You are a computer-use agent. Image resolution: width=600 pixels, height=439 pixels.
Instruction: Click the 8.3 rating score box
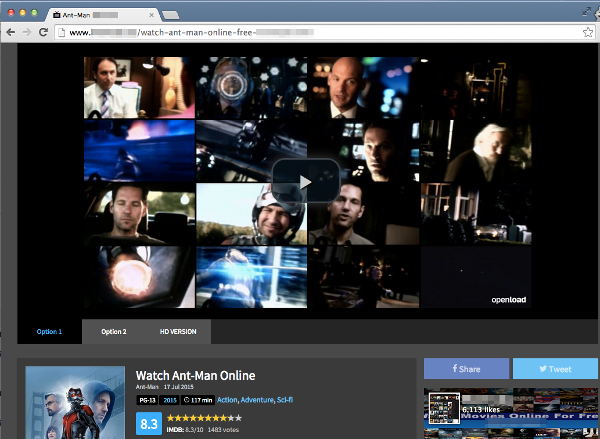click(149, 423)
